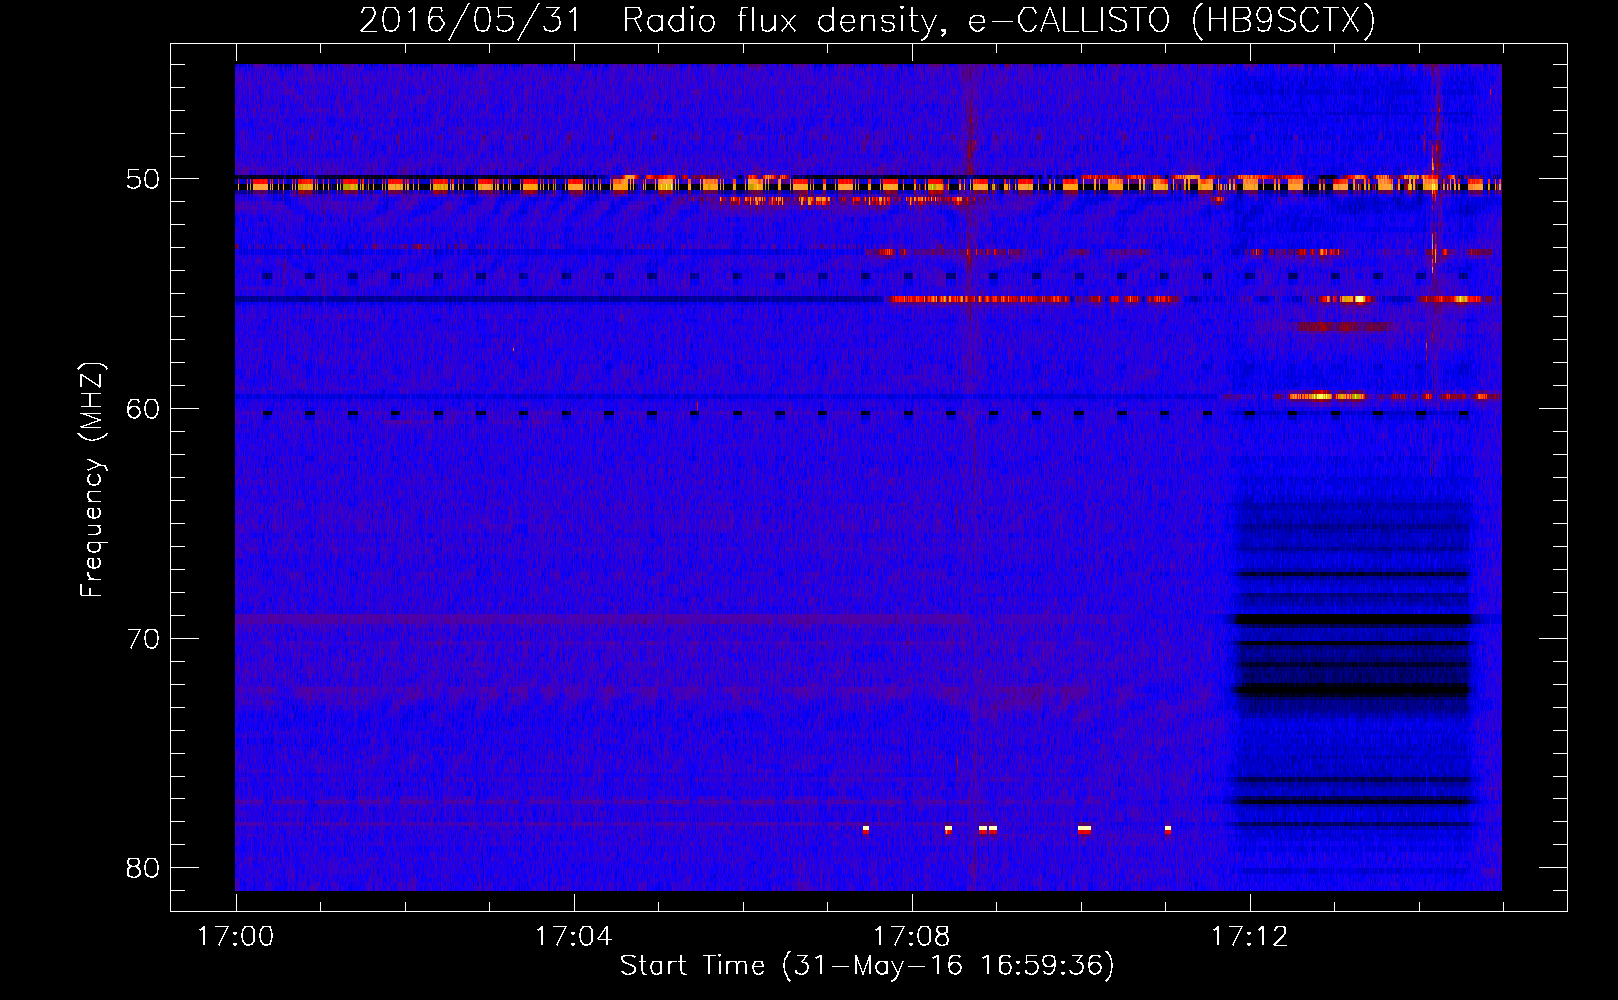Click the Frequency (MHZ) axis label
The height and width of the screenshot is (1000, 1618).
pos(92,480)
